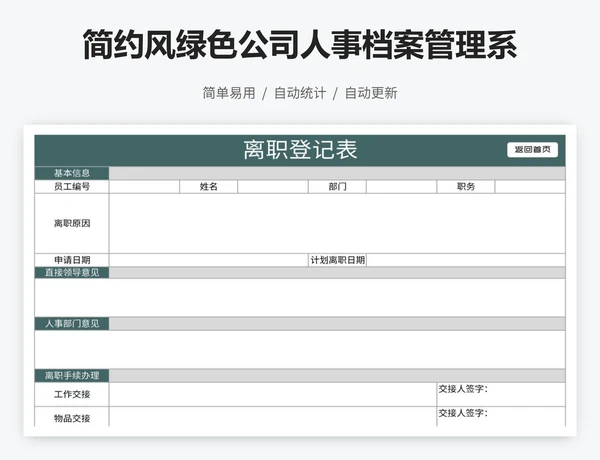Screen dimensions: 600x460
Task: Click the 自动统计 subtitle text
Action: coord(300,93)
